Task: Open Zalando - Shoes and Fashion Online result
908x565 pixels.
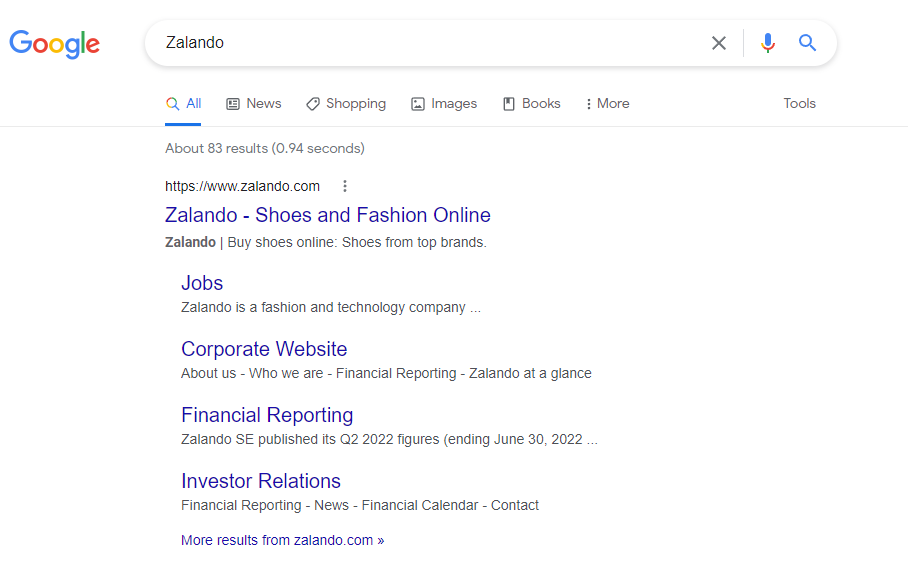Action: tap(328, 215)
